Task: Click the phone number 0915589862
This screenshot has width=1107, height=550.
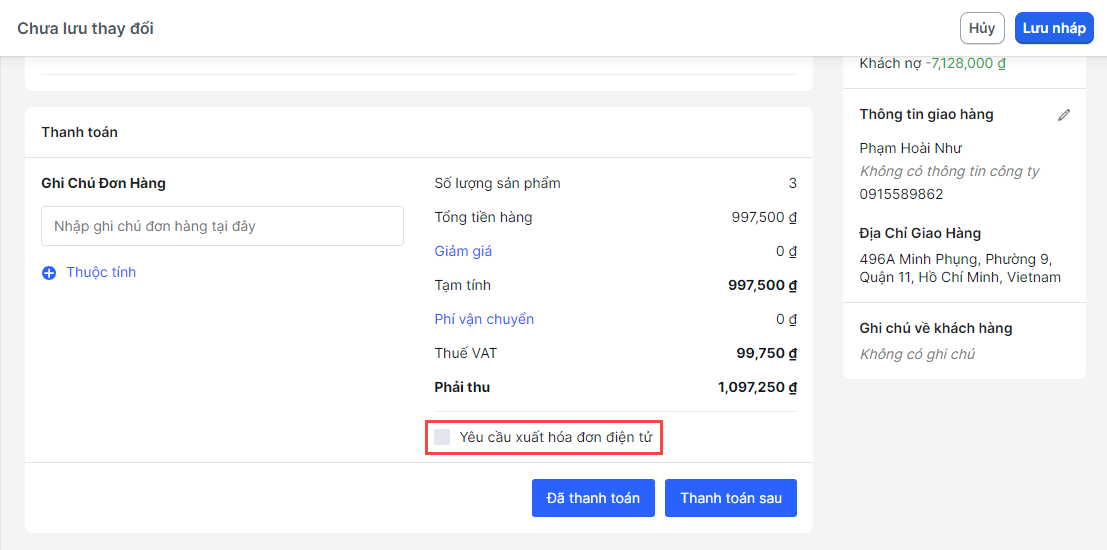Action: point(901,194)
